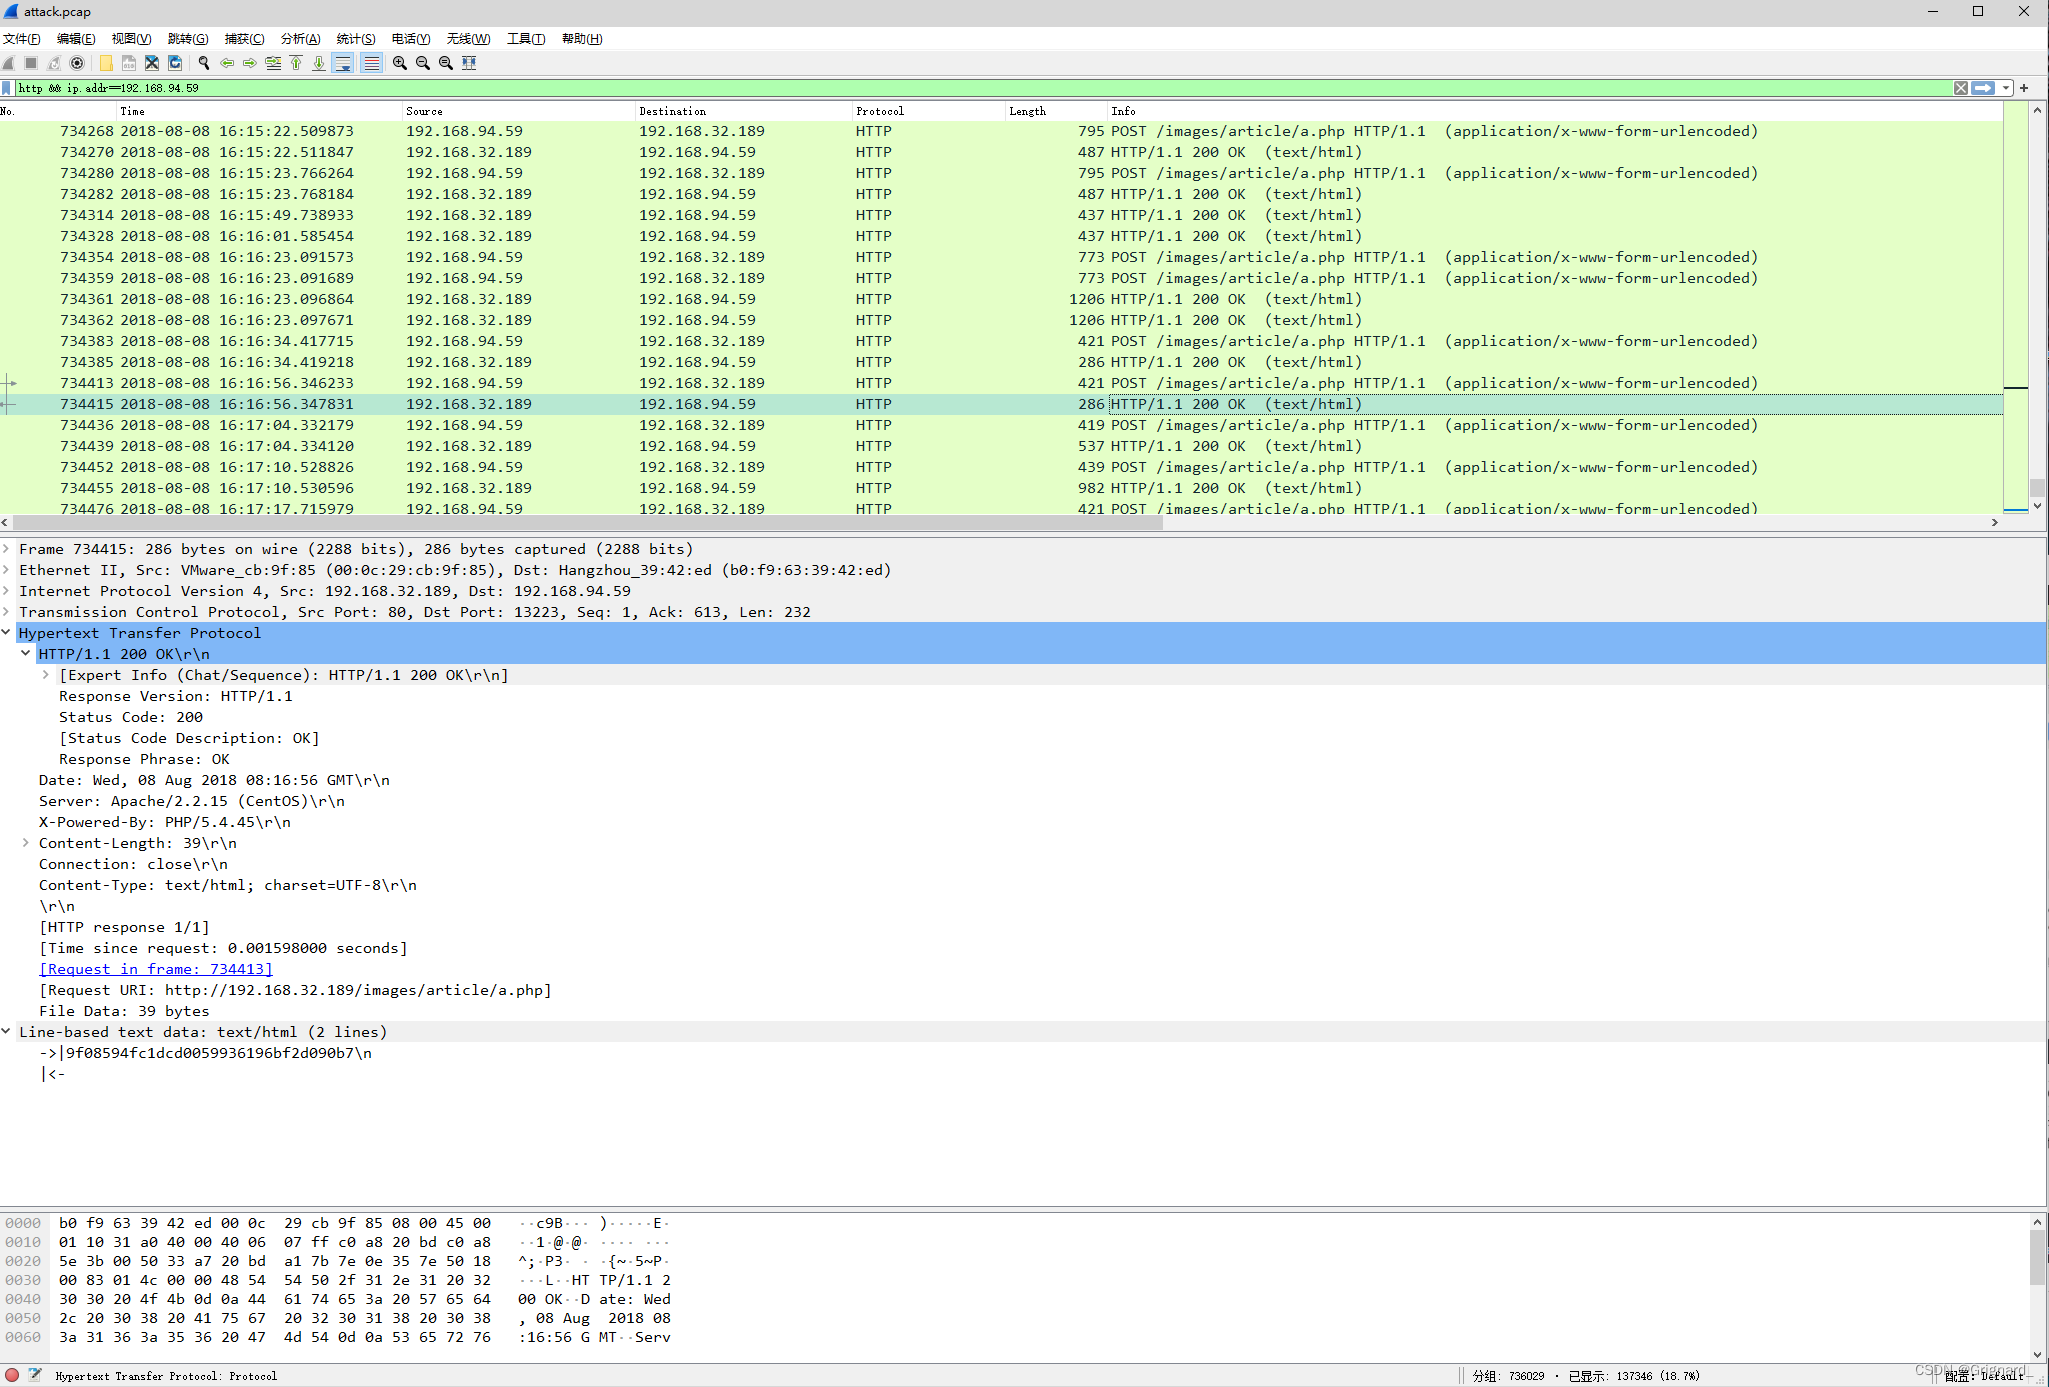Expand Ethernet II layer details
The image size is (2049, 1387).
(x=6, y=569)
